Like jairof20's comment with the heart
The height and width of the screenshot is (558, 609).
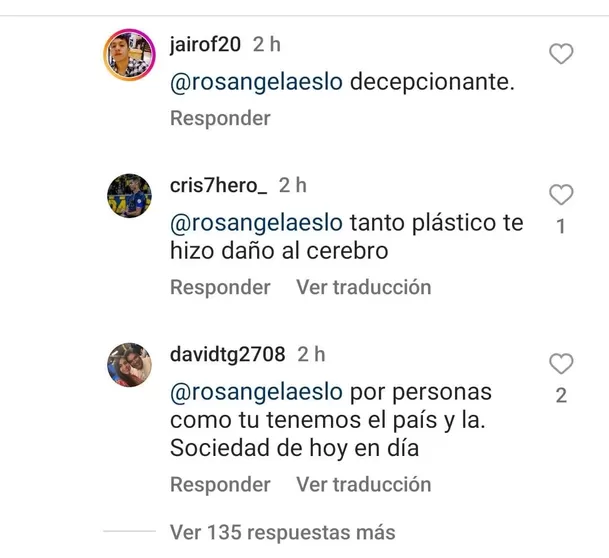(561, 54)
